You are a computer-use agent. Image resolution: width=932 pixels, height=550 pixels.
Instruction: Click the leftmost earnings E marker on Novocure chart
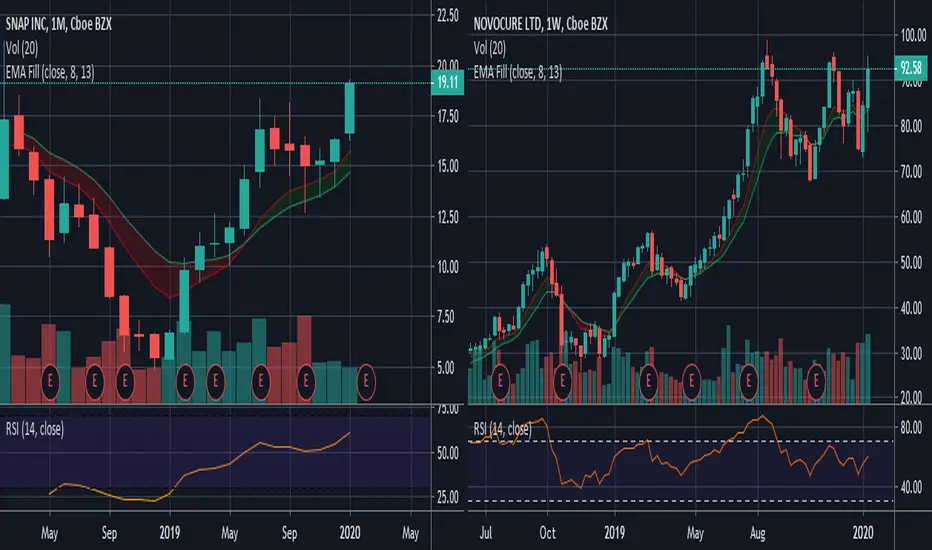(x=500, y=381)
